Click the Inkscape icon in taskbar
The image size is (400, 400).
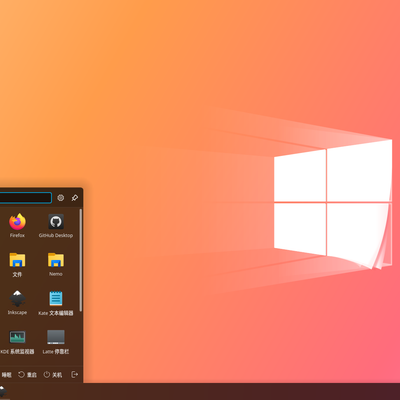tap(3, 391)
